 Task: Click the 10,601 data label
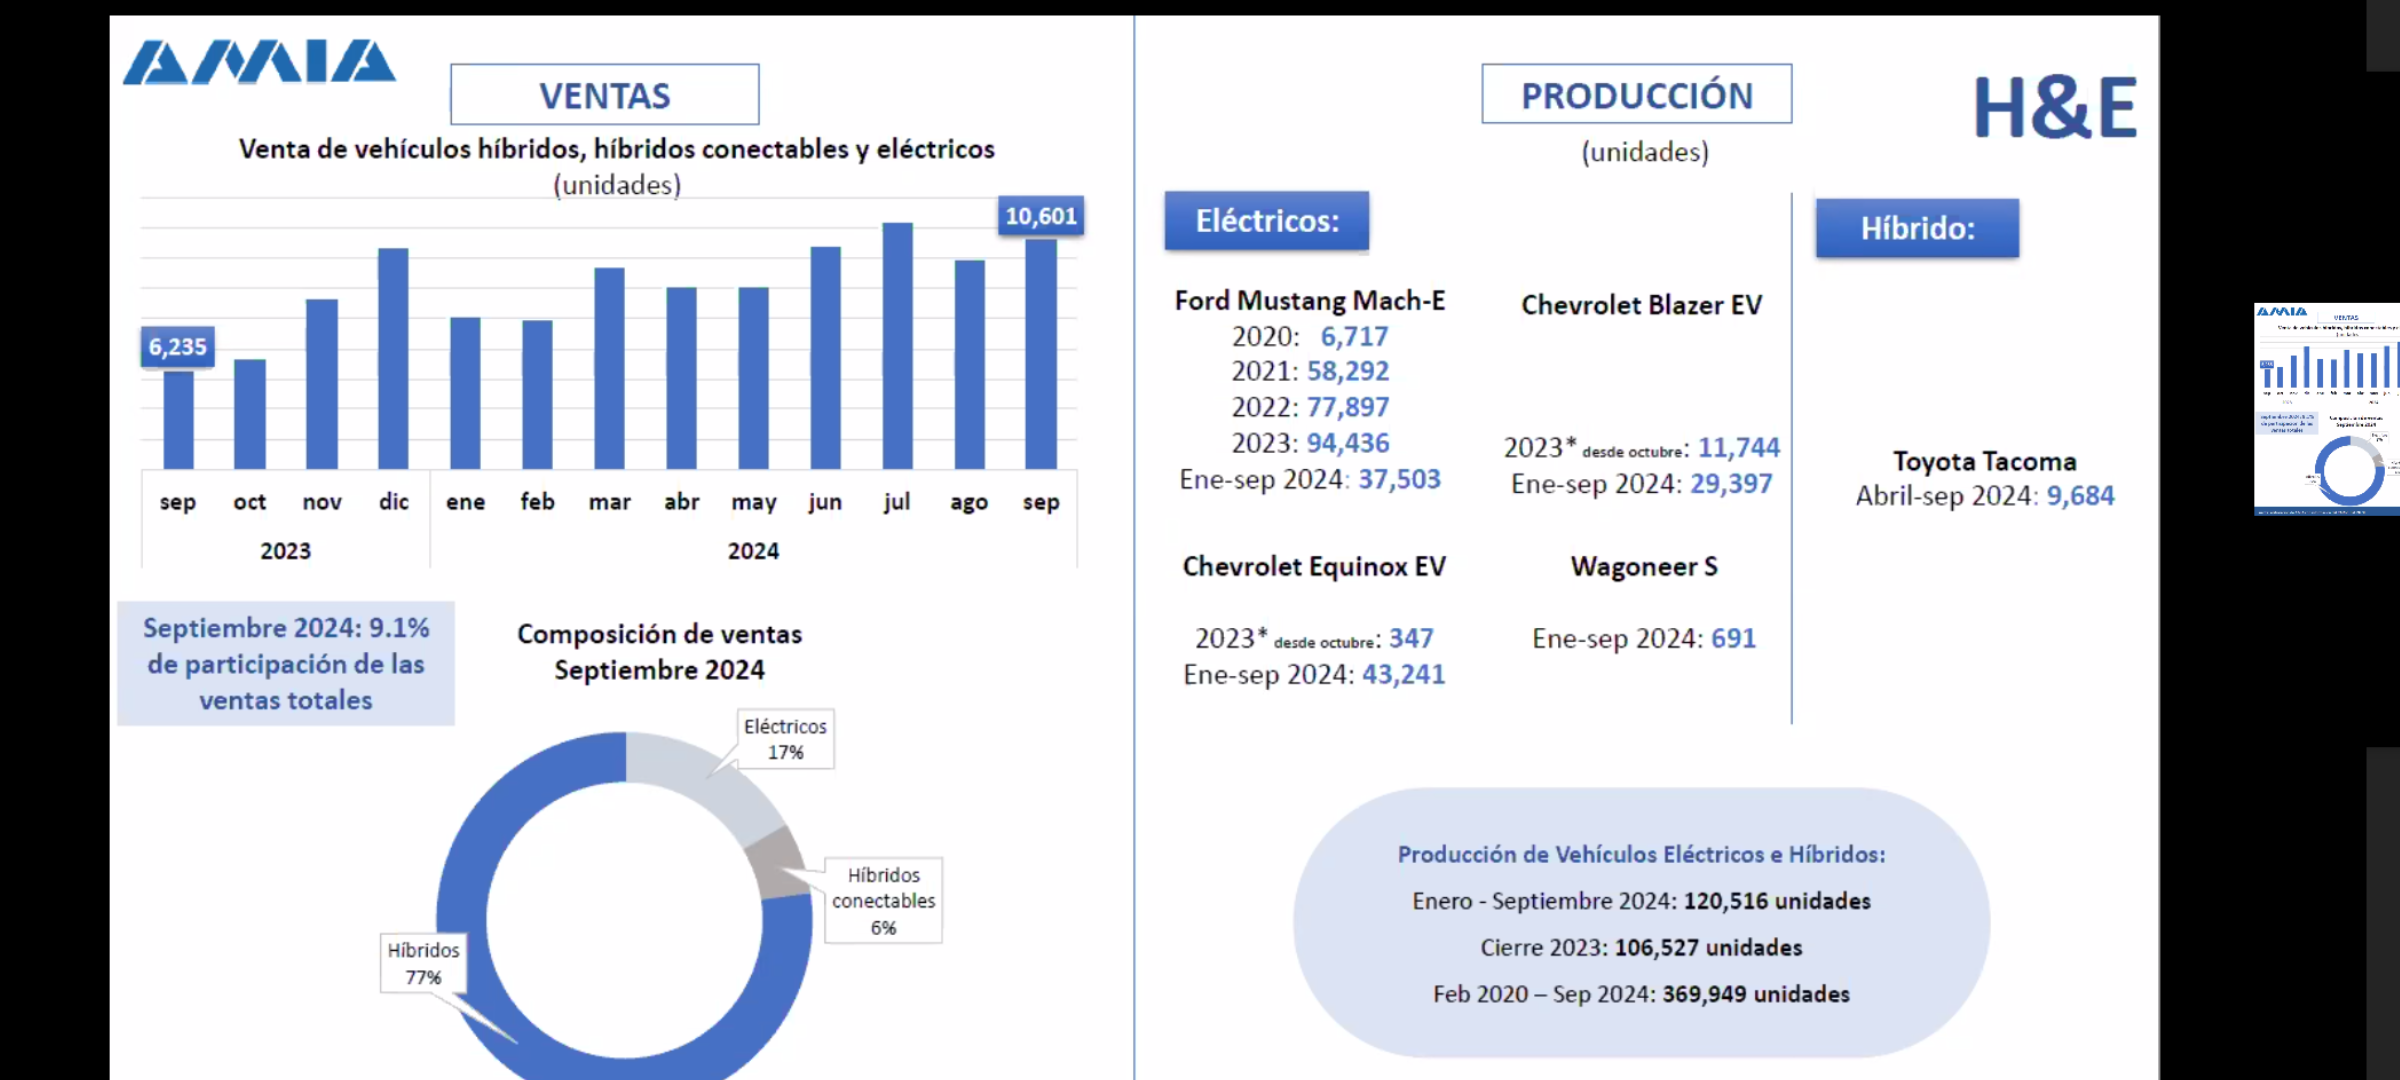point(1040,216)
